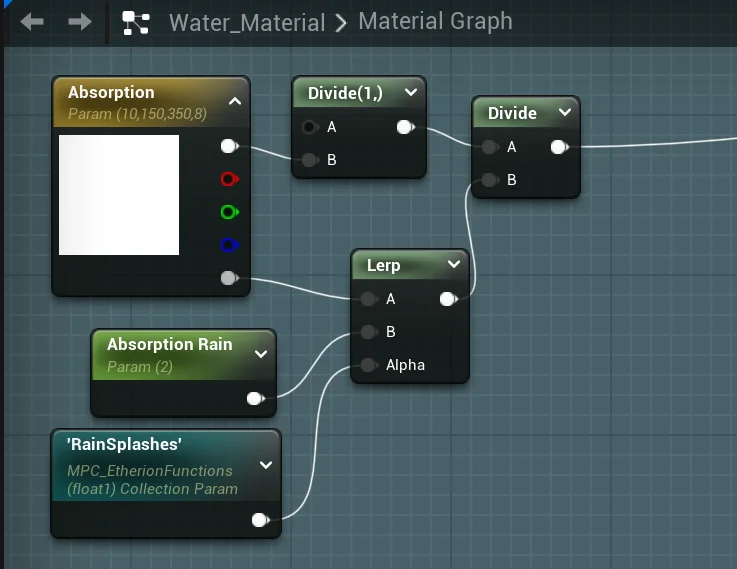This screenshot has width=737, height=569.
Task: Expand the 'RainSplashes' node chevron
Action: (266, 465)
